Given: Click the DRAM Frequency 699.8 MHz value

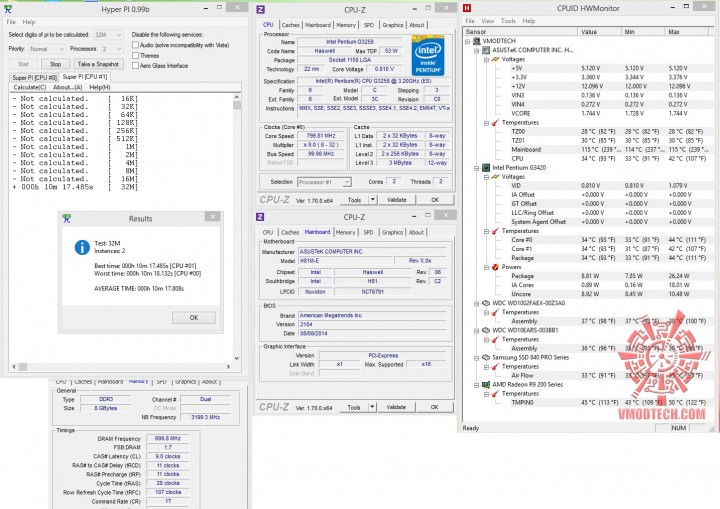Looking at the screenshot, I should [168, 439].
